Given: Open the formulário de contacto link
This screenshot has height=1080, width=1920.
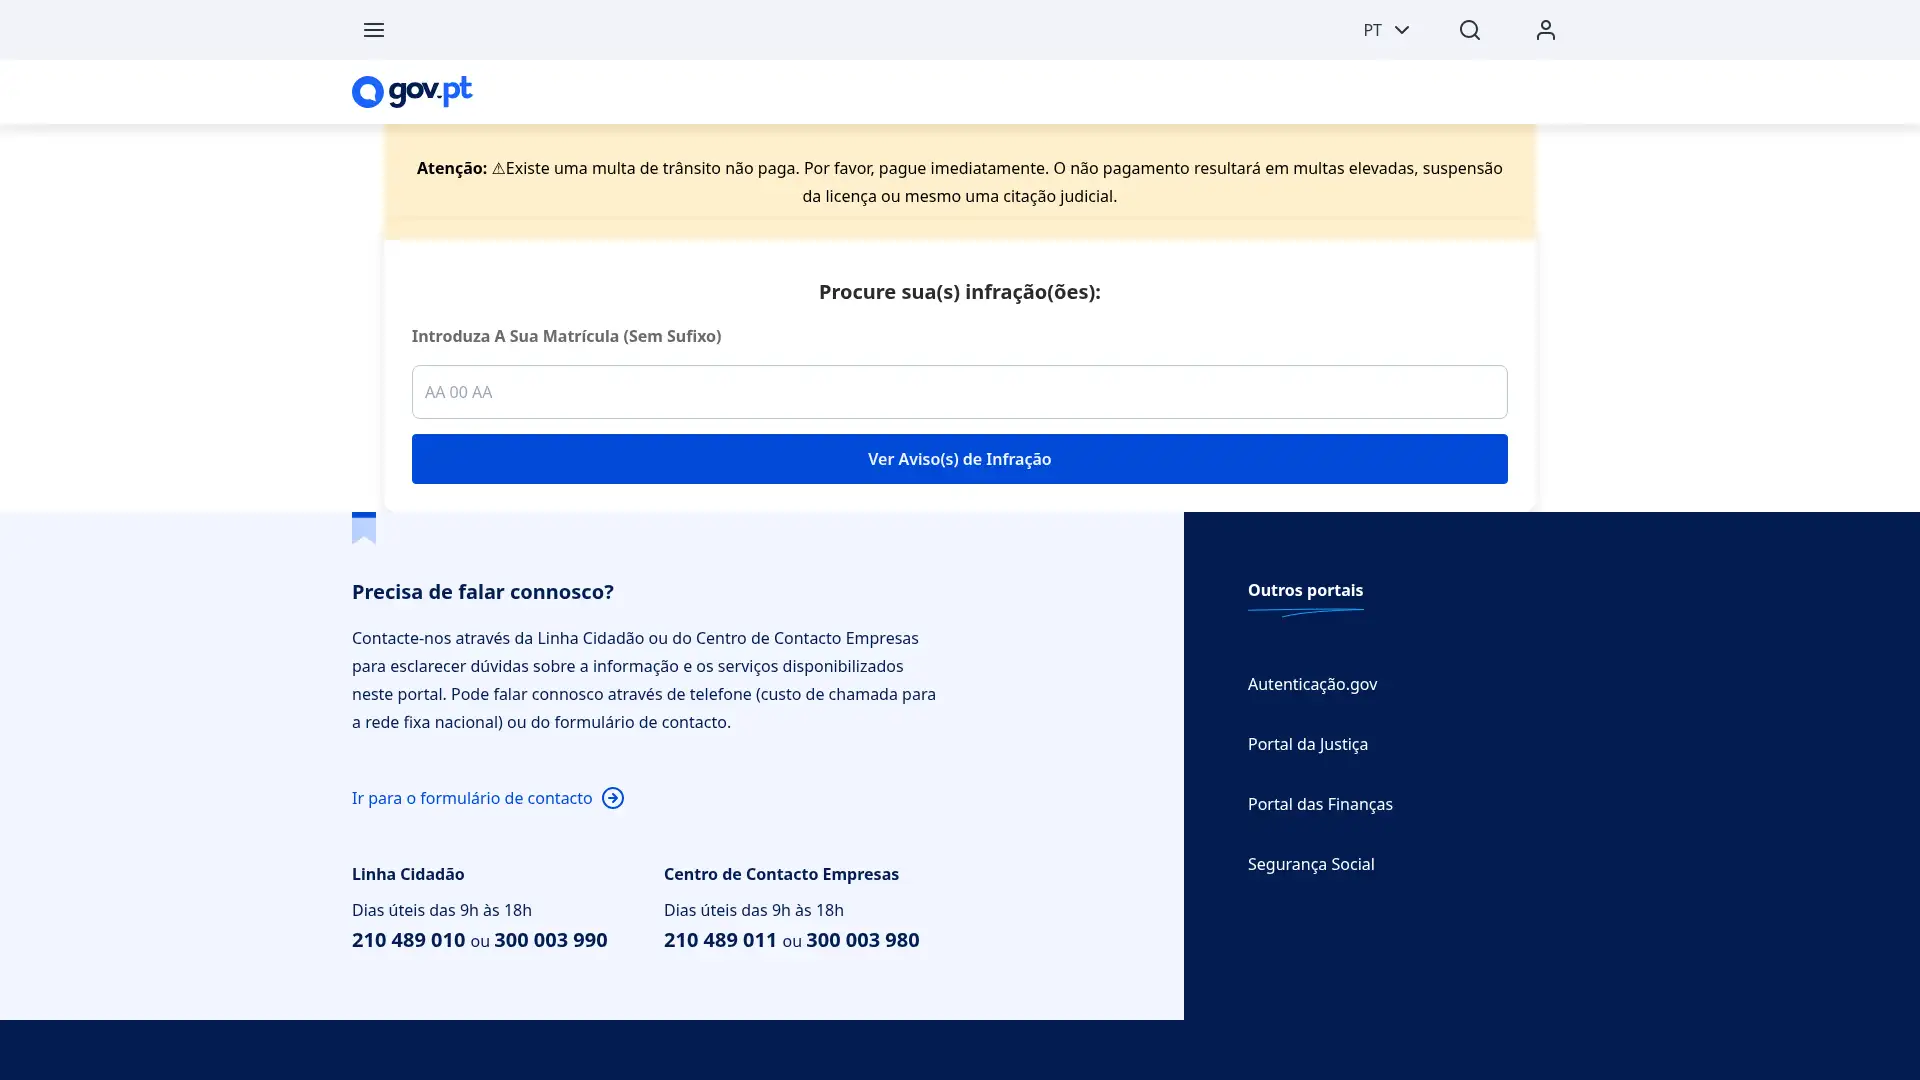Looking at the screenshot, I should (x=471, y=797).
